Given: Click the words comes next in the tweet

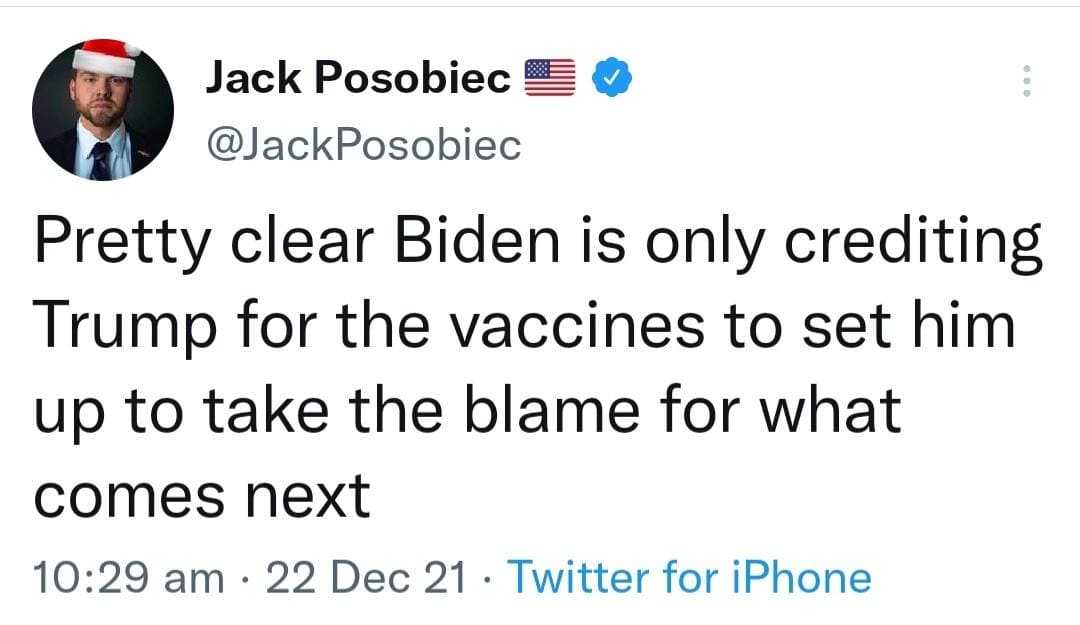Looking at the screenshot, I should click(202, 494).
